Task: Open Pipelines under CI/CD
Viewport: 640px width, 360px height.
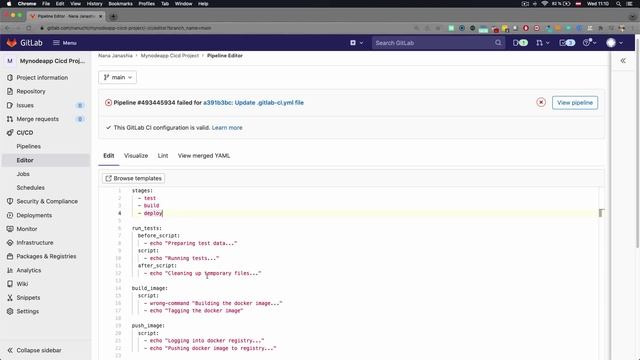Action: [29, 146]
